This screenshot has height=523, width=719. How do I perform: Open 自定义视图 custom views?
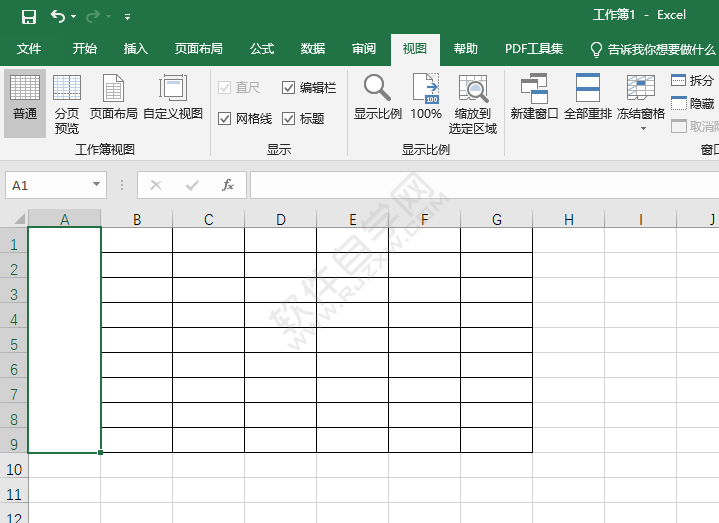click(173, 98)
